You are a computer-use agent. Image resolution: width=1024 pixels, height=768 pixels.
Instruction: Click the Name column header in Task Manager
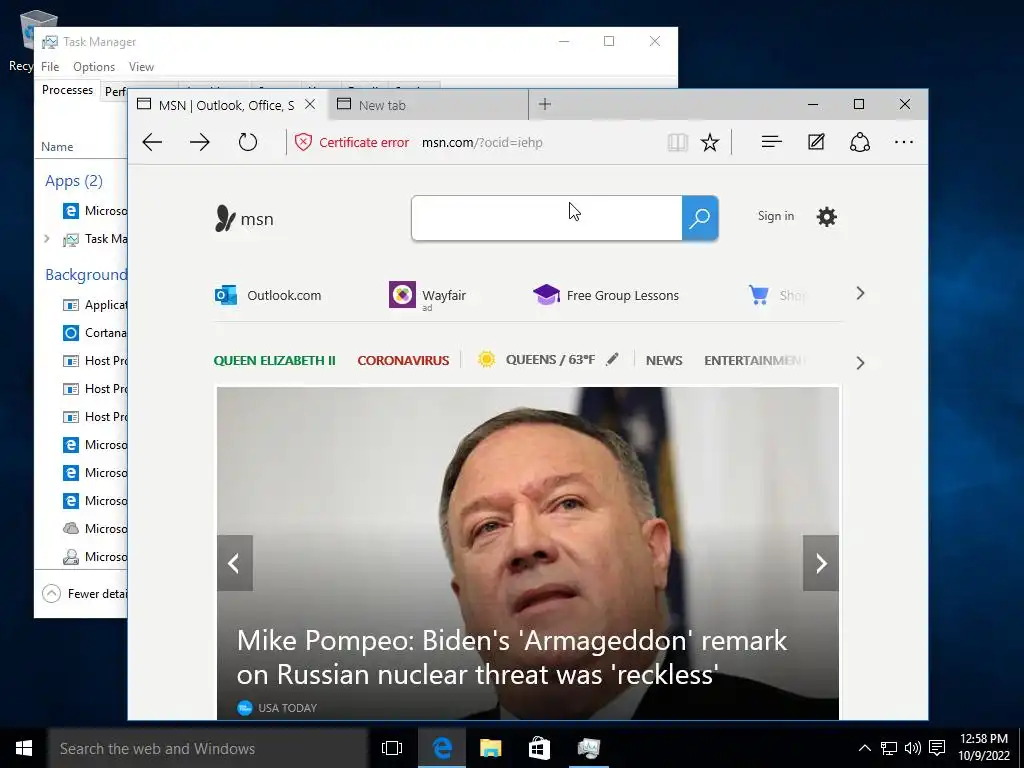[57, 147]
